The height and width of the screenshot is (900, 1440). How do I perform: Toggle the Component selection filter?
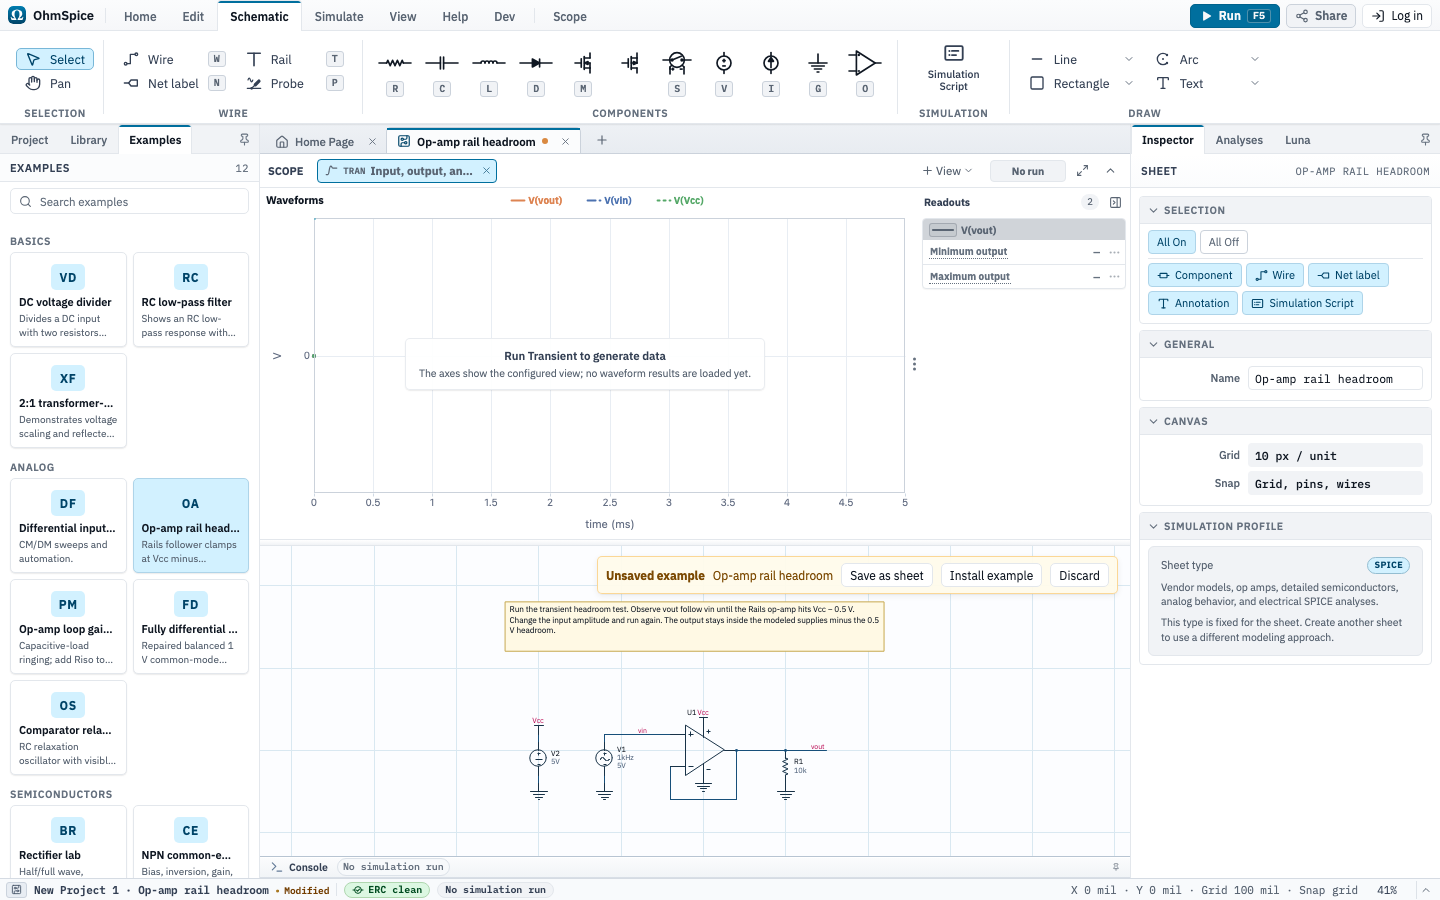coord(1195,275)
